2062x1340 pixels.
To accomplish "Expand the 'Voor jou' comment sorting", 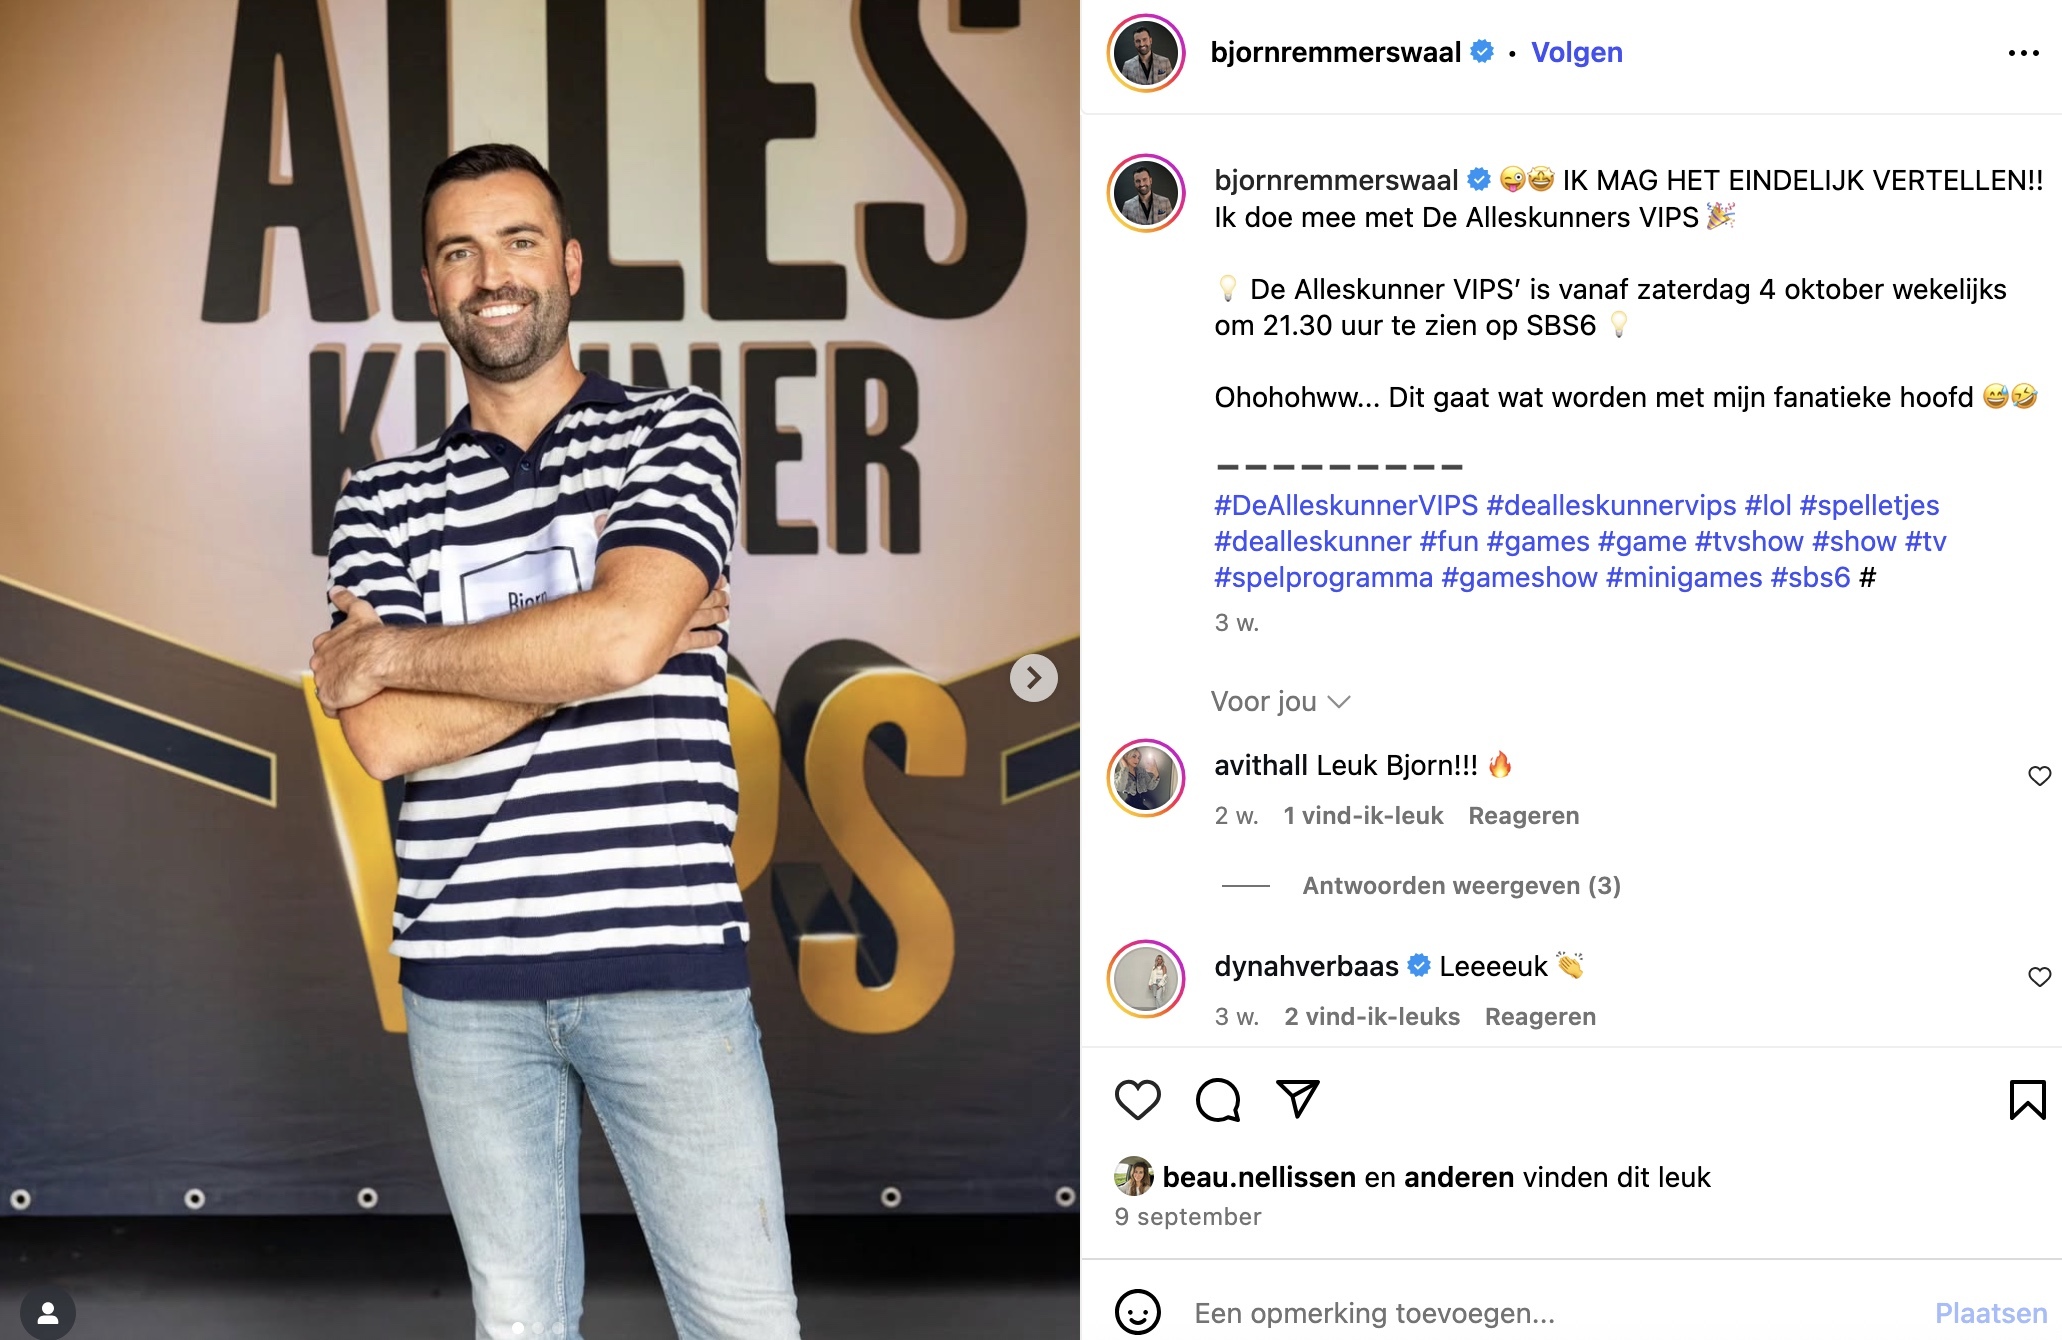I will point(1280,702).
